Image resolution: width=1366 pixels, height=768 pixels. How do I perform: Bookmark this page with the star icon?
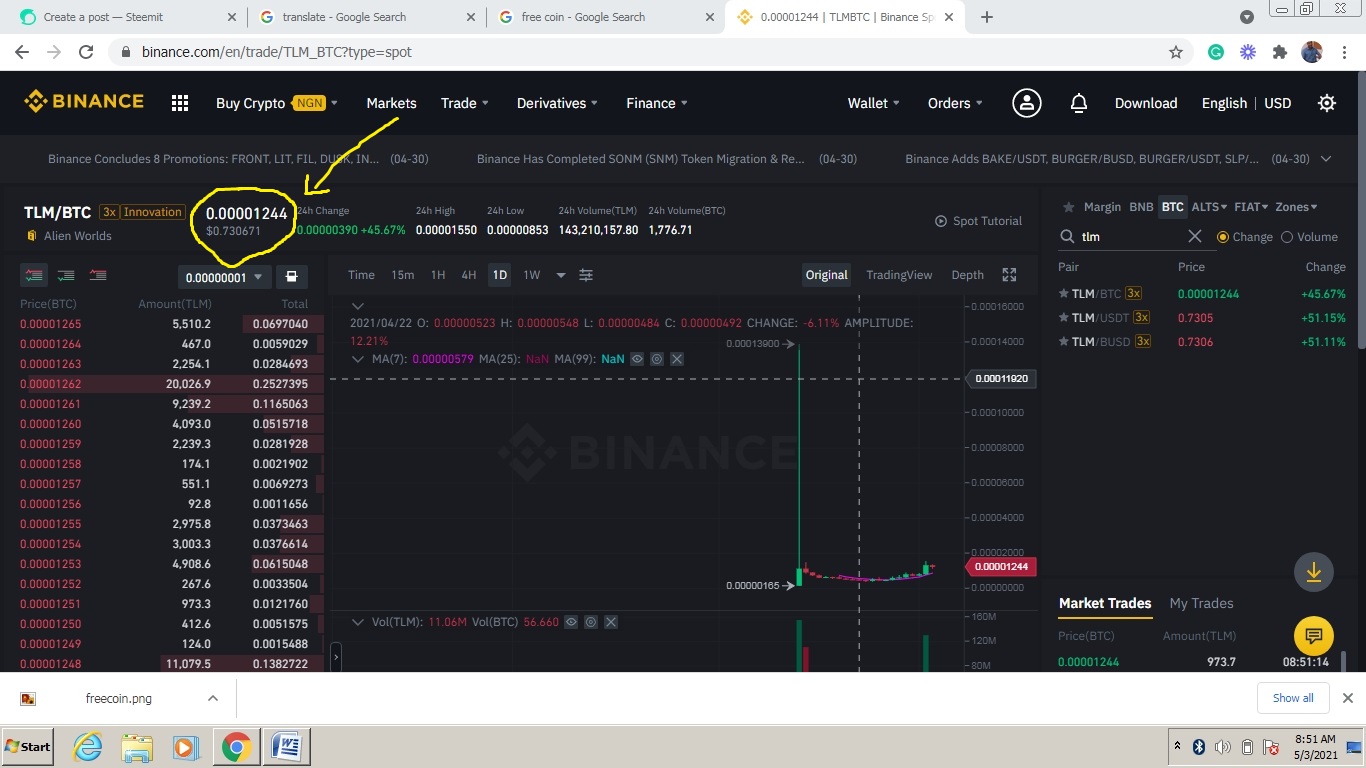pyautogui.click(x=1176, y=52)
